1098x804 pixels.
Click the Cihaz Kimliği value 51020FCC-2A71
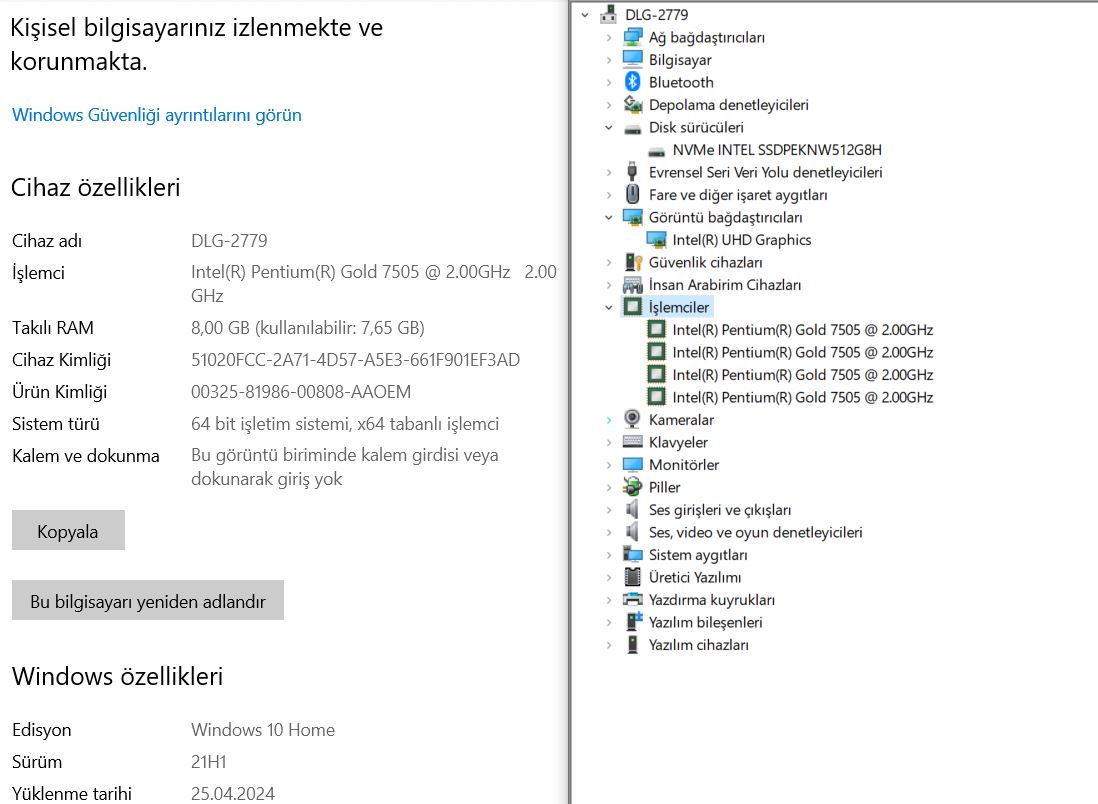[355, 360]
